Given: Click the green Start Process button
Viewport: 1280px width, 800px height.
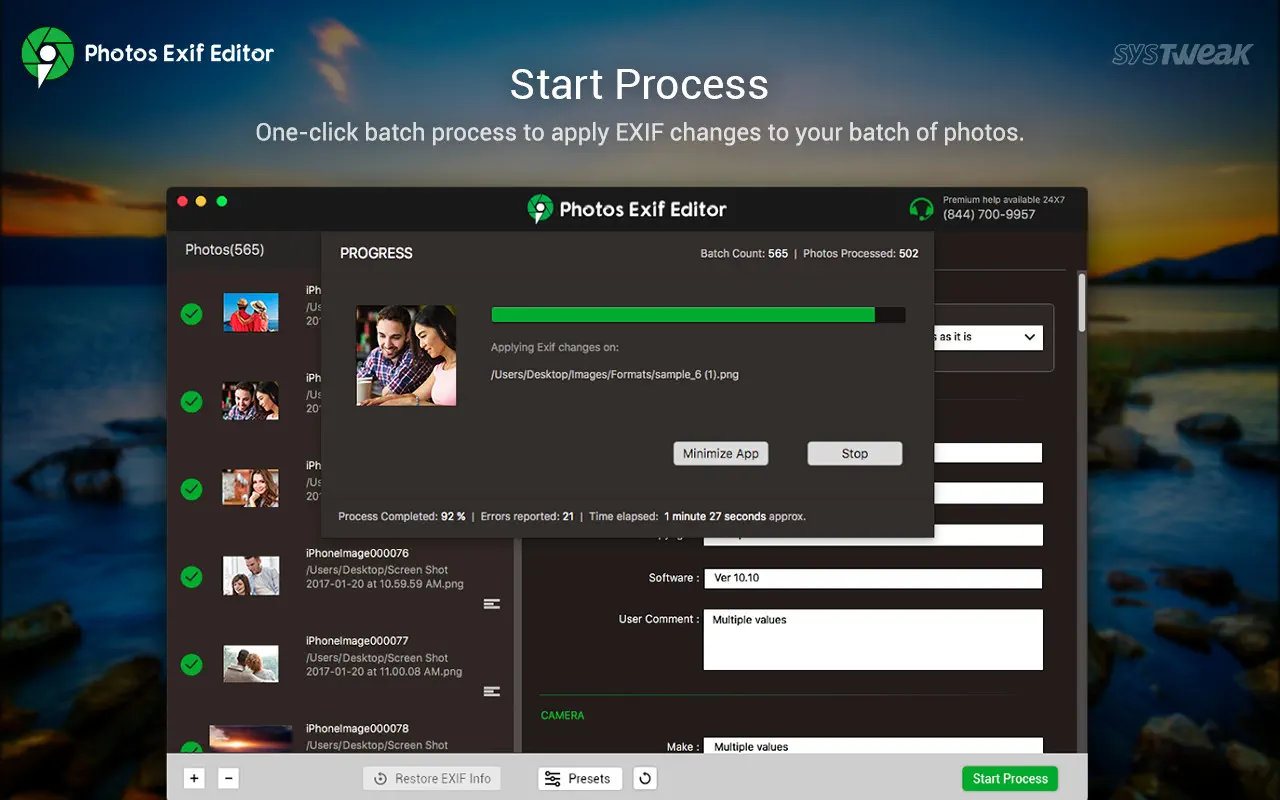Looking at the screenshot, I should click(x=1009, y=779).
